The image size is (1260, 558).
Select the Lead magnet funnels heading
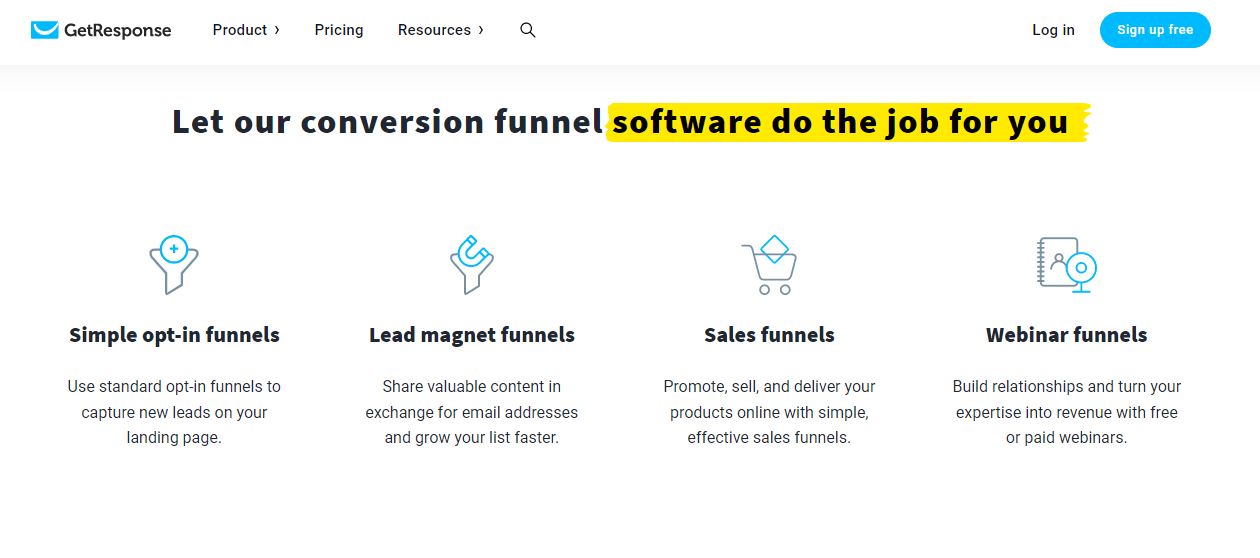(472, 335)
